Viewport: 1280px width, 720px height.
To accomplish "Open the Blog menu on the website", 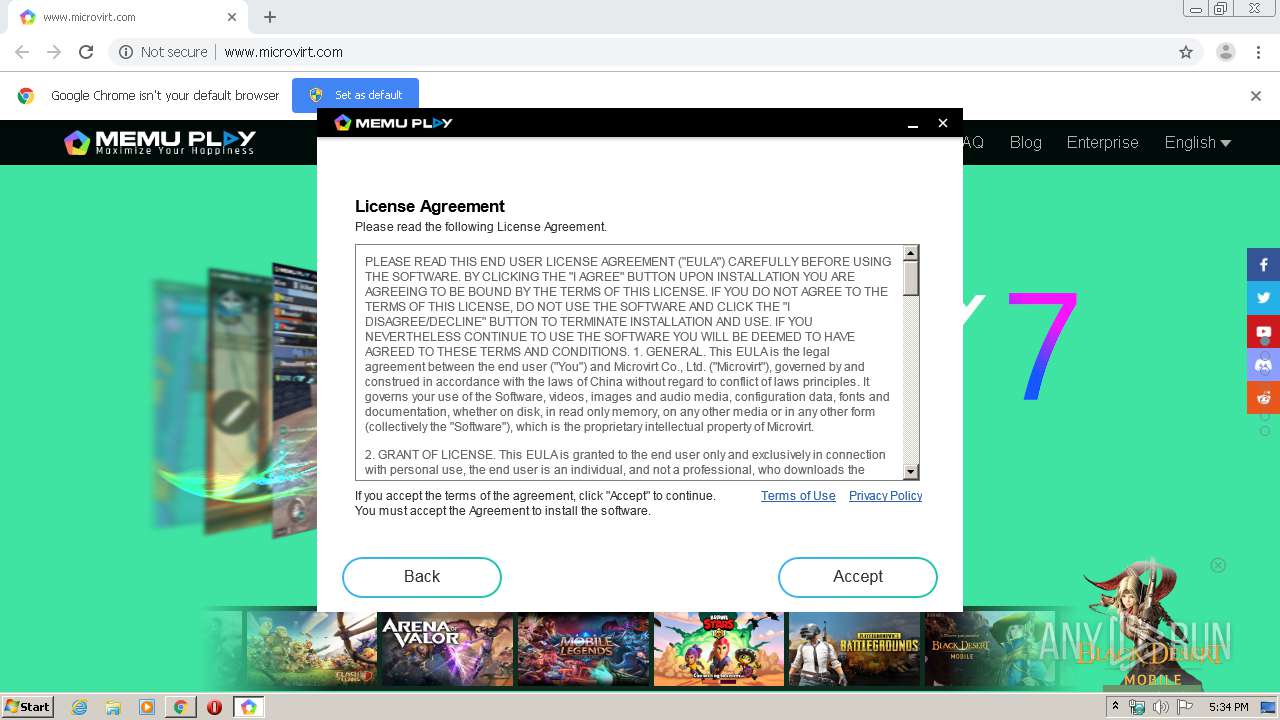I will point(1025,142).
